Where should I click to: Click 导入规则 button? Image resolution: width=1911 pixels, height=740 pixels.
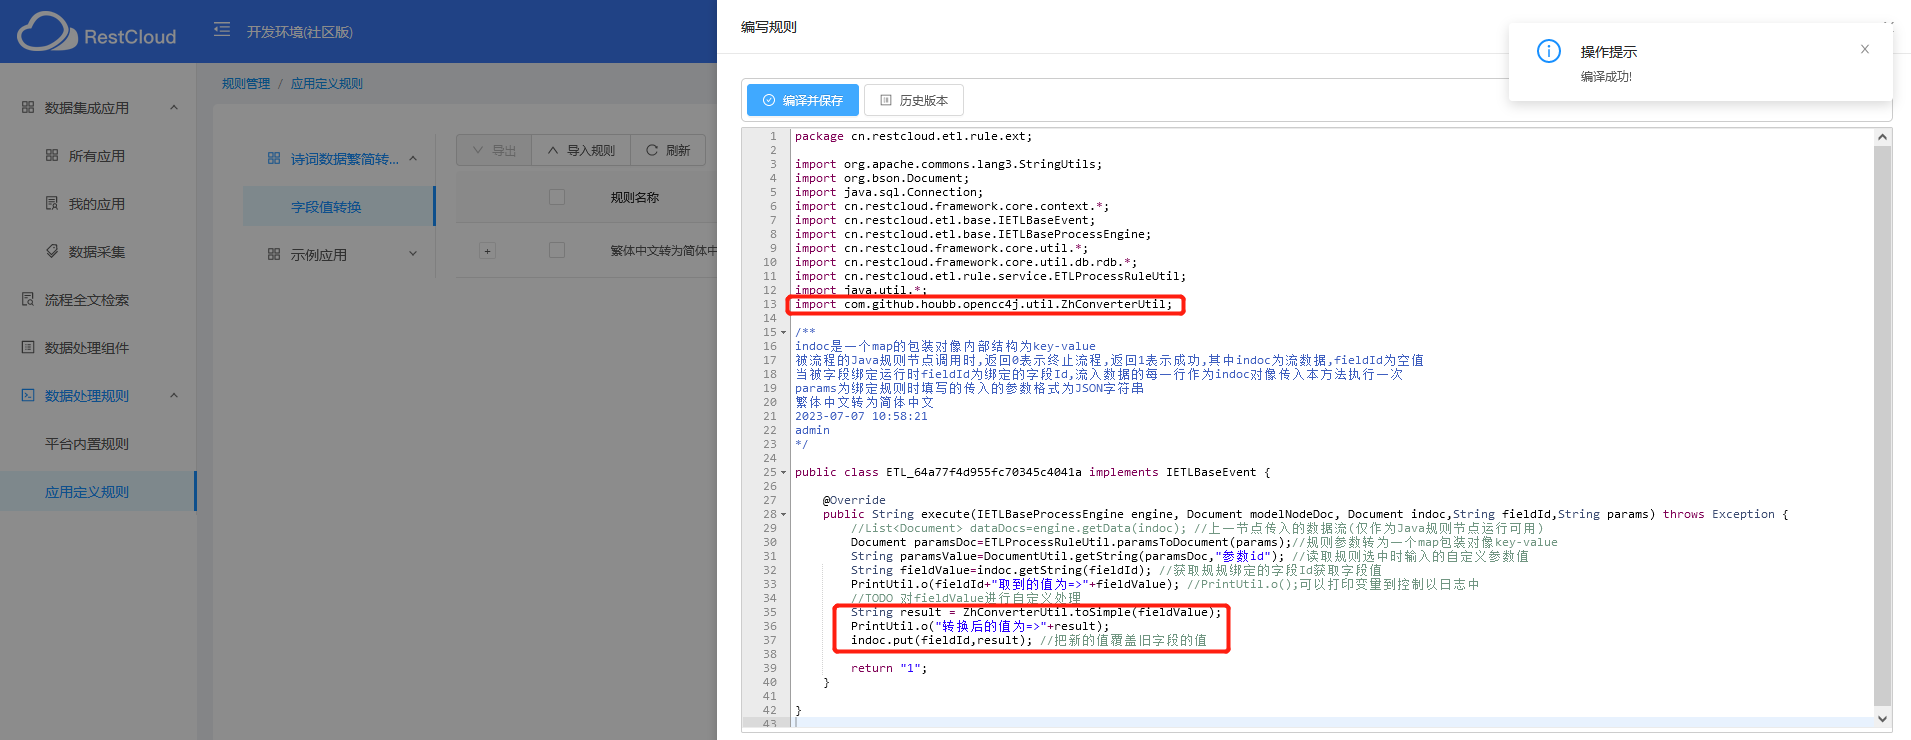point(581,150)
